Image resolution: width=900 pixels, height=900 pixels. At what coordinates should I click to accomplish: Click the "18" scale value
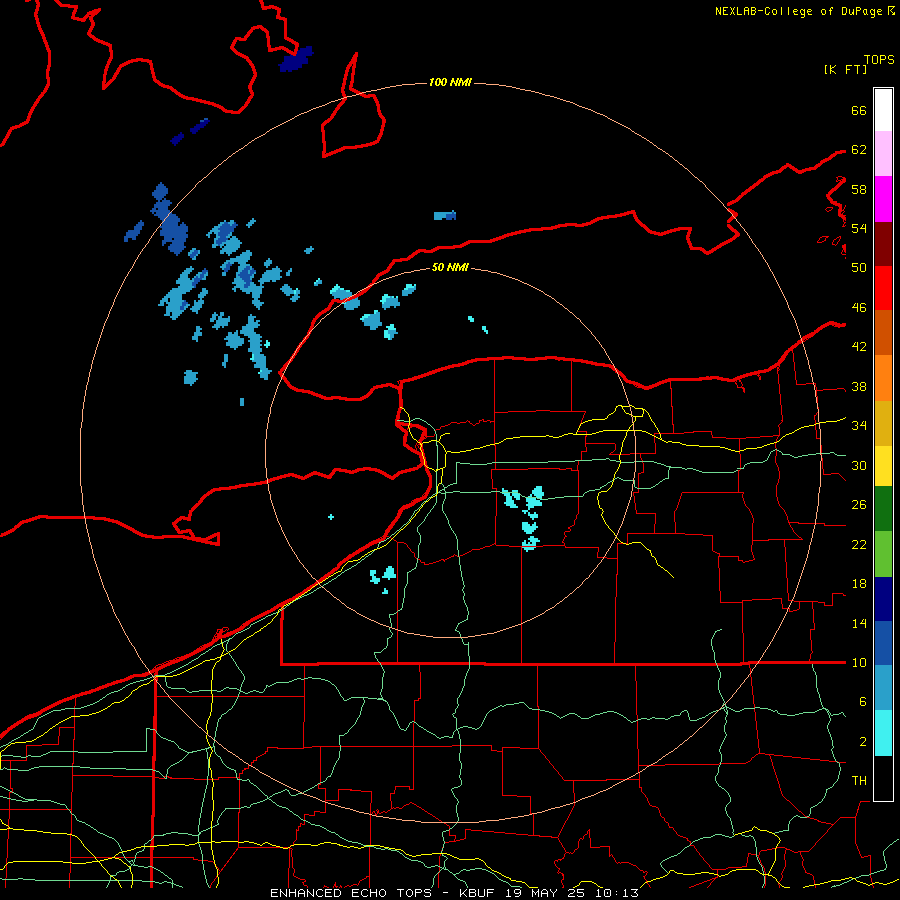pyautogui.click(x=859, y=584)
